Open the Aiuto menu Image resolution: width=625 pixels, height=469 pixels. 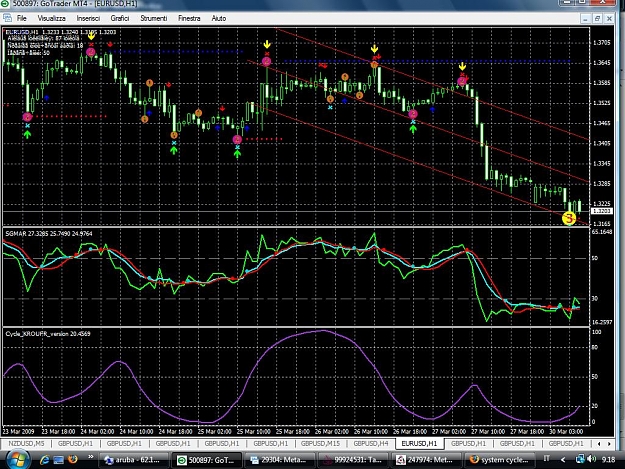pyautogui.click(x=218, y=18)
